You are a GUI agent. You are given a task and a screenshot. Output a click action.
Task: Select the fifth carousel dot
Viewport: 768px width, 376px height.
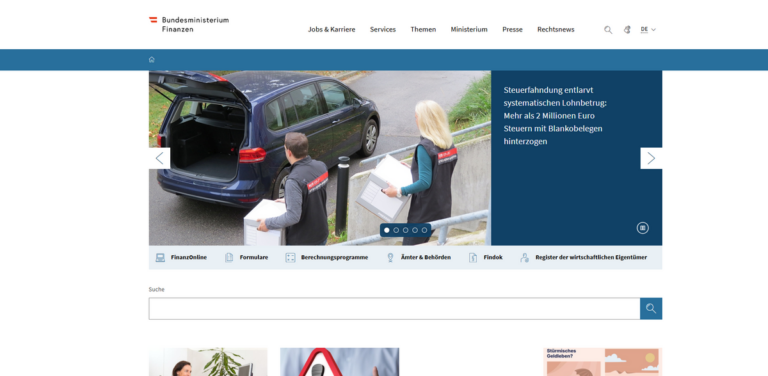coord(424,230)
